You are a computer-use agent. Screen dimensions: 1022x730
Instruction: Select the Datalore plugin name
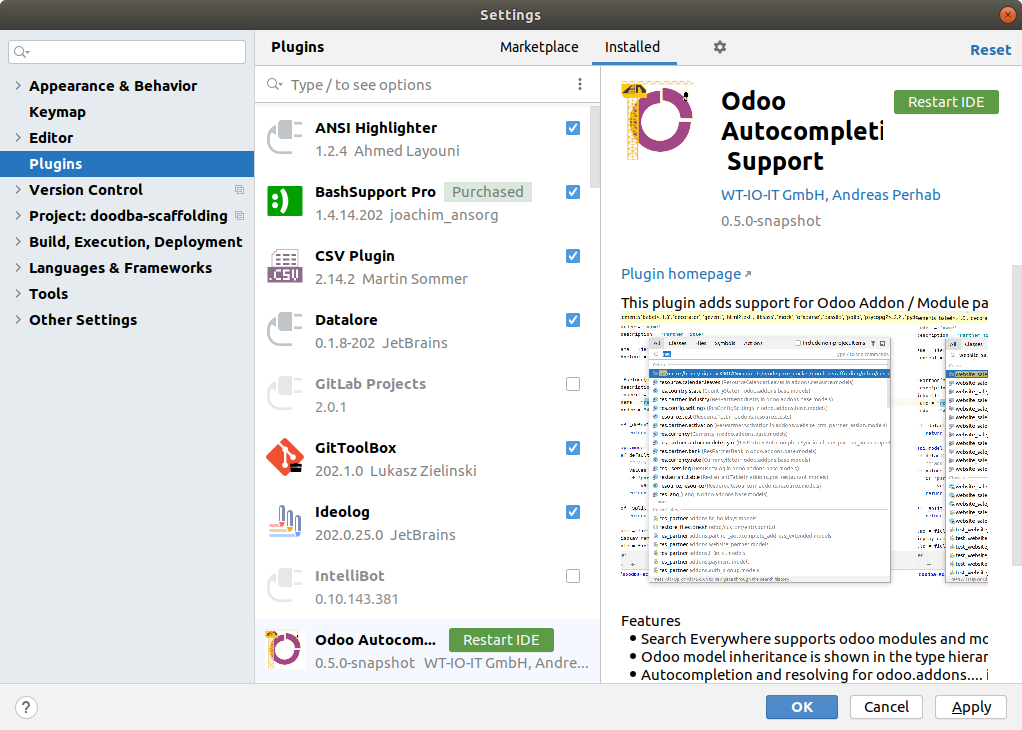(x=346, y=319)
